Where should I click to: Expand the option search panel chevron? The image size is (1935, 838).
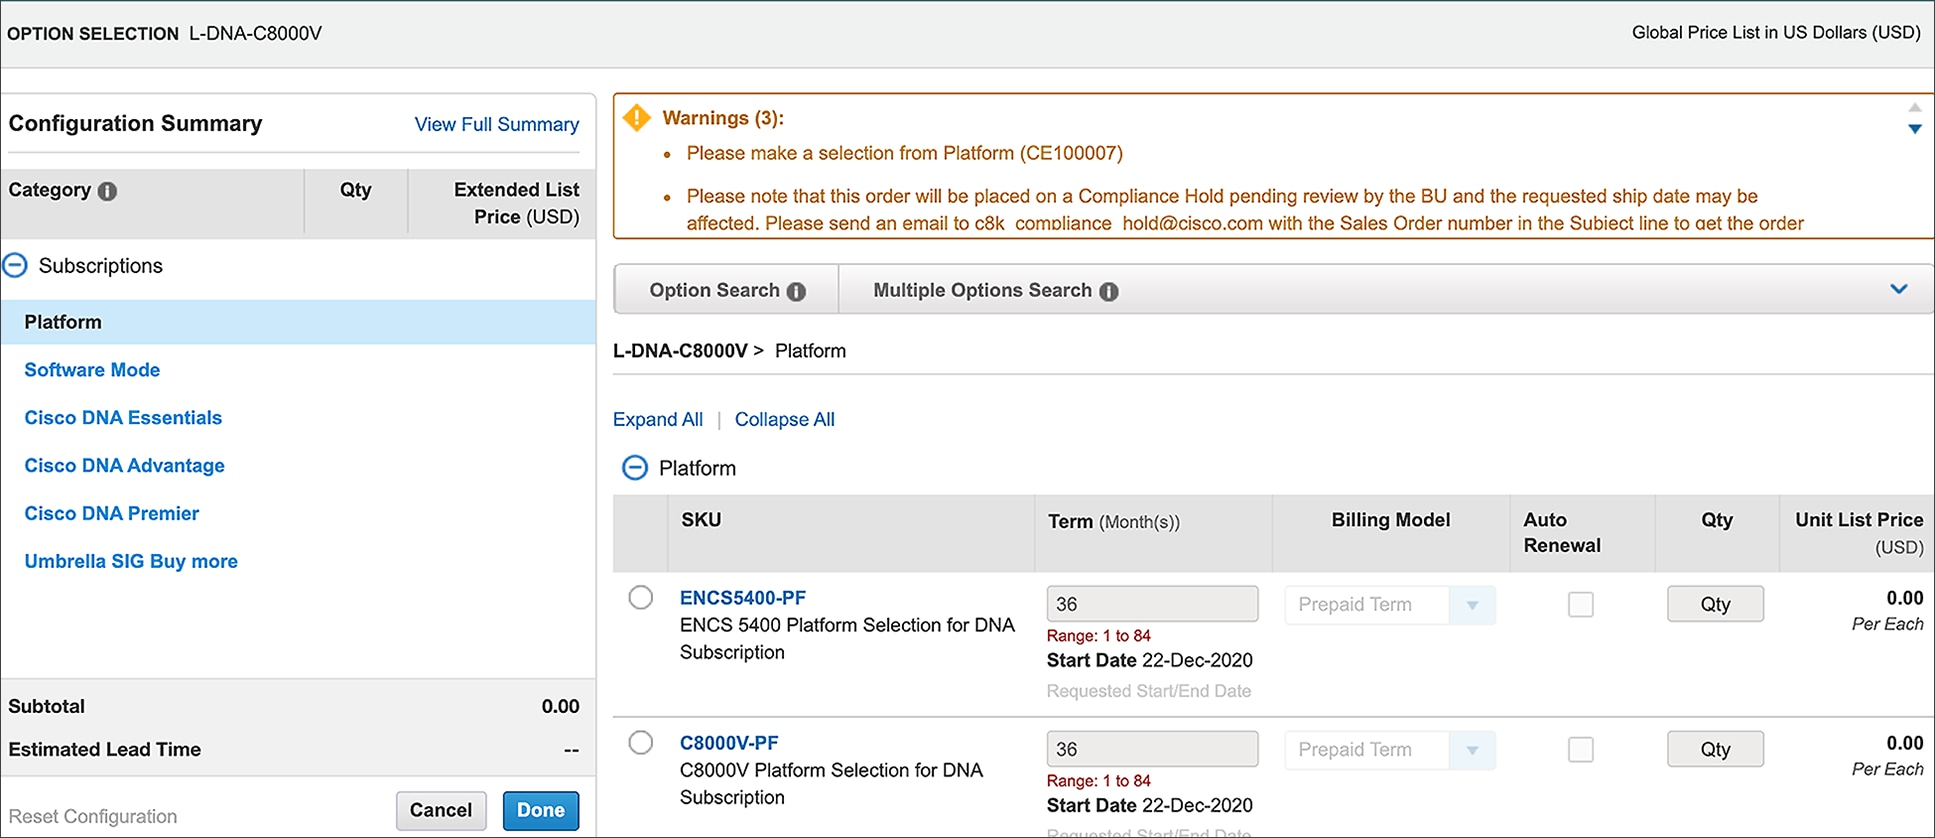[1899, 289]
